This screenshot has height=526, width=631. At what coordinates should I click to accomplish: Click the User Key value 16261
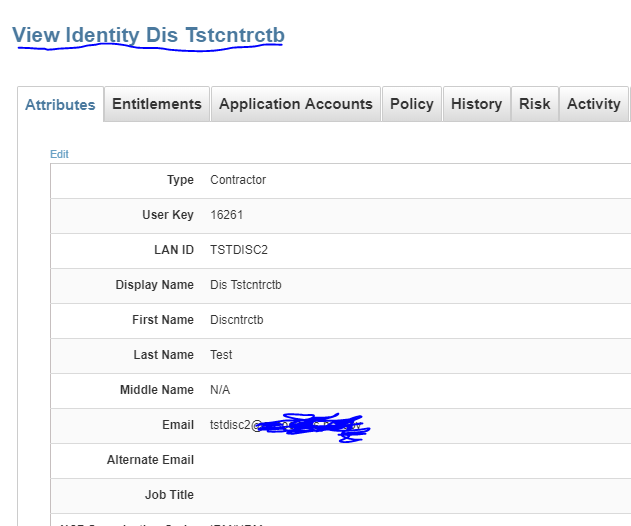226,215
